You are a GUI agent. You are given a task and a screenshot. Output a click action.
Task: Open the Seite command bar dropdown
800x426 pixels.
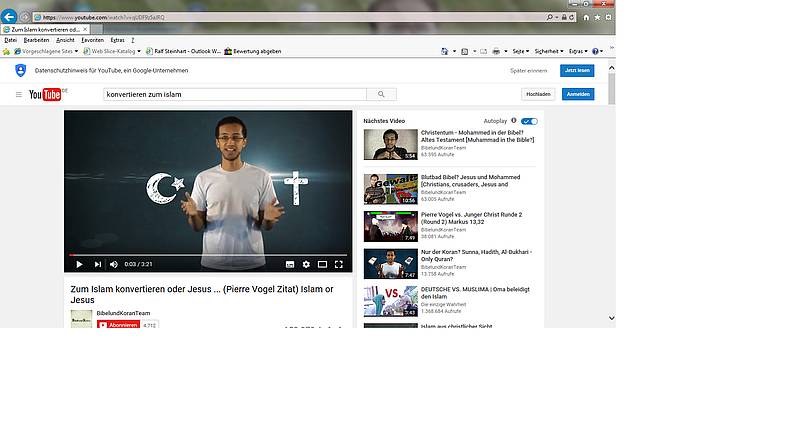[520, 51]
